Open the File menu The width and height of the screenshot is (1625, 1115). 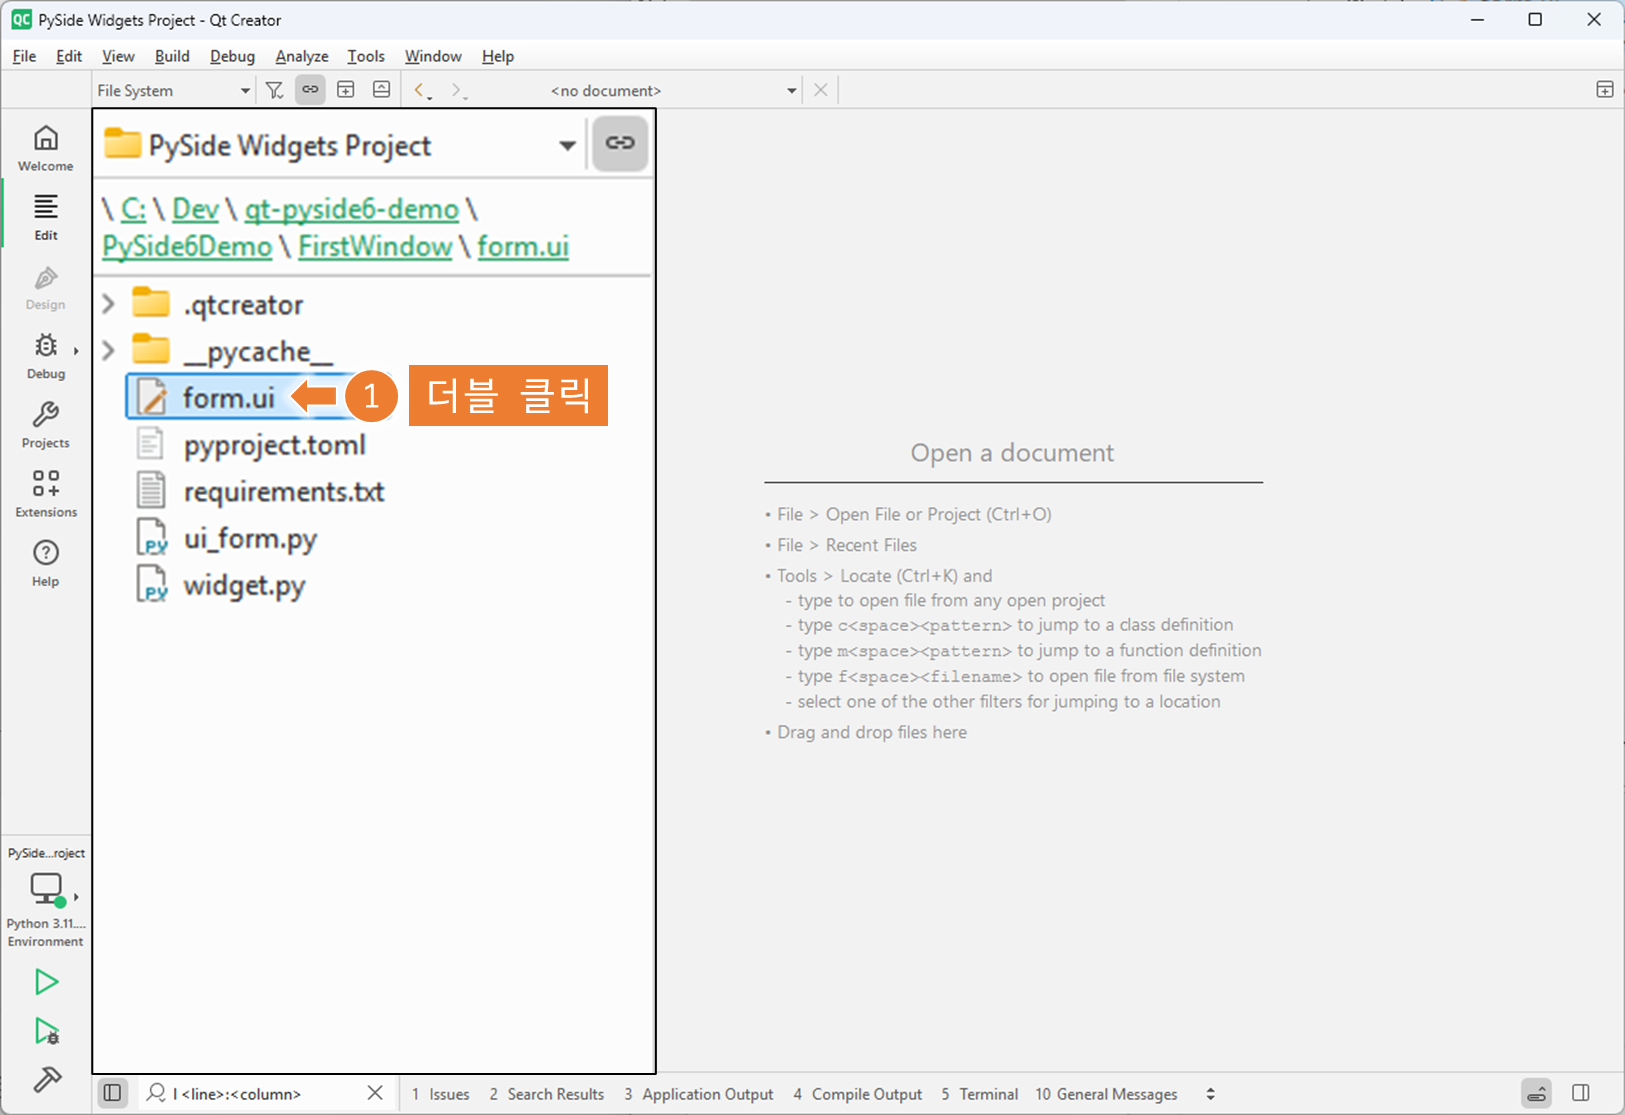(24, 56)
